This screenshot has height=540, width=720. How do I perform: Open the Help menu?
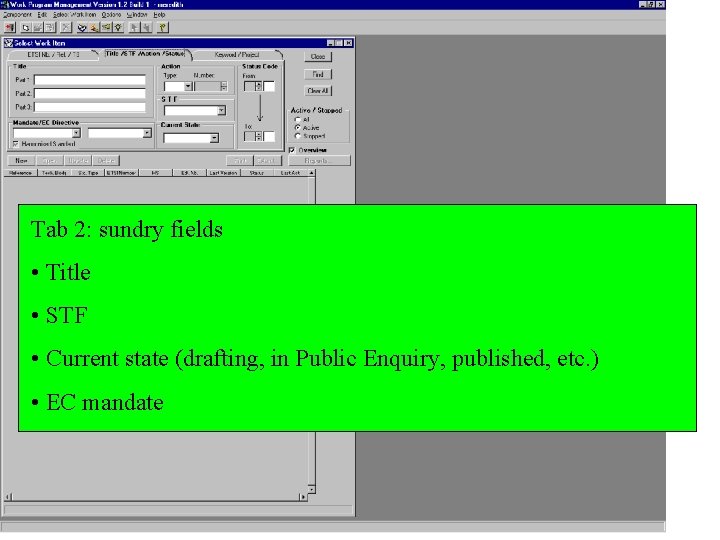point(159,15)
